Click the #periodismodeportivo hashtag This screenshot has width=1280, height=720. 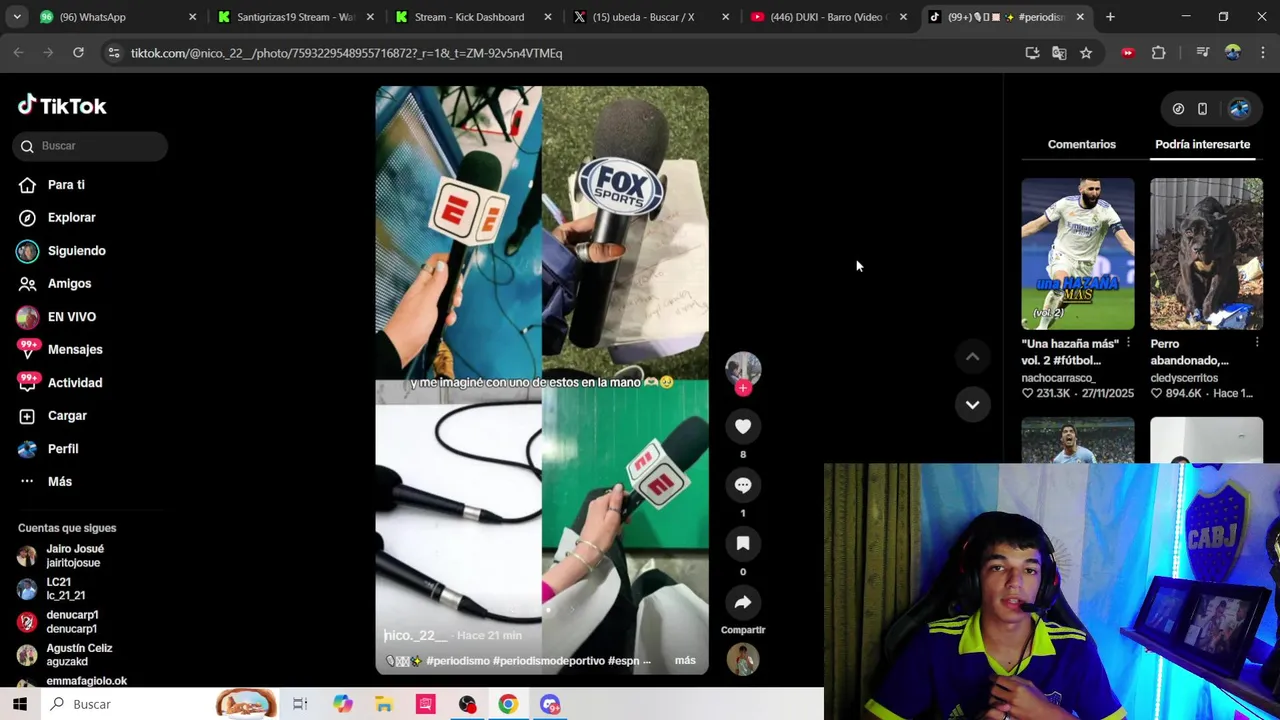click(x=549, y=661)
